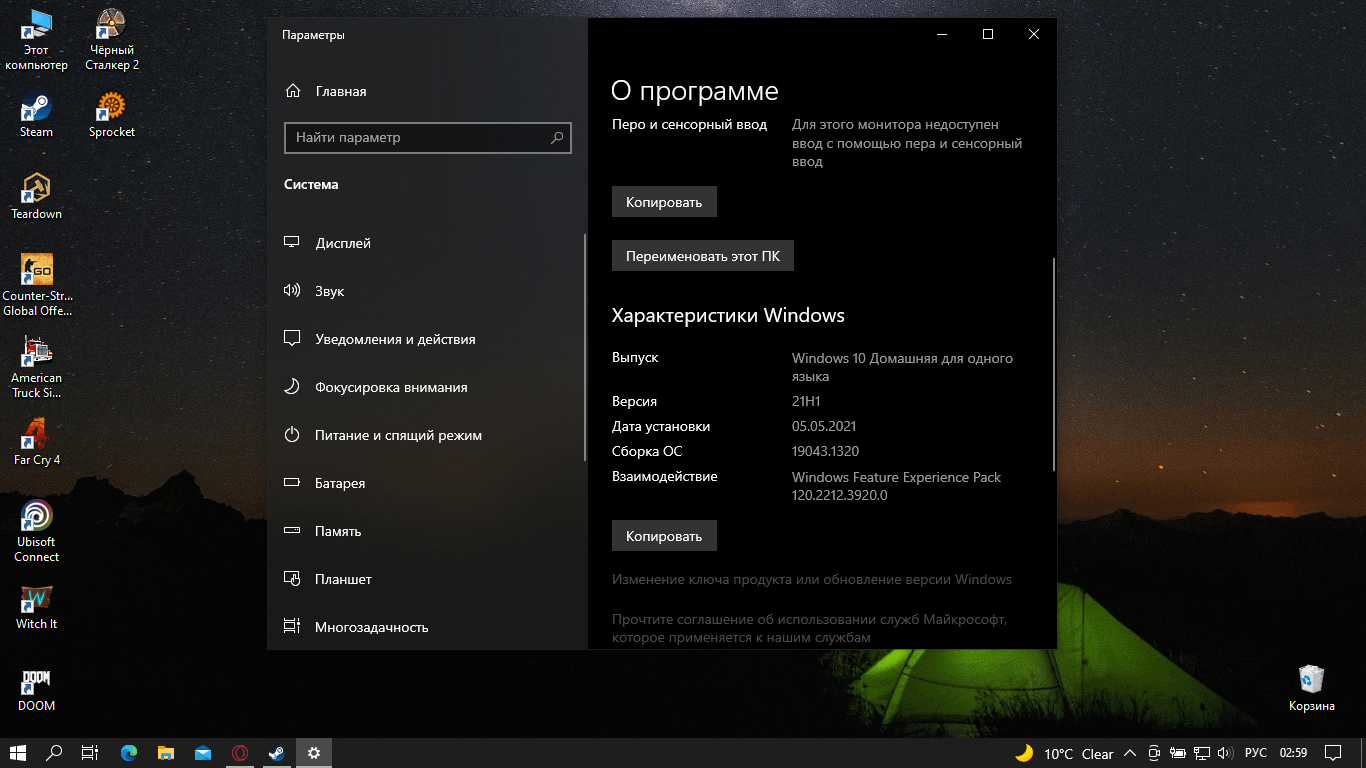1366x768 pixels.
Task: Open the DOOM desktop shortcut
Action: point(37,688)
